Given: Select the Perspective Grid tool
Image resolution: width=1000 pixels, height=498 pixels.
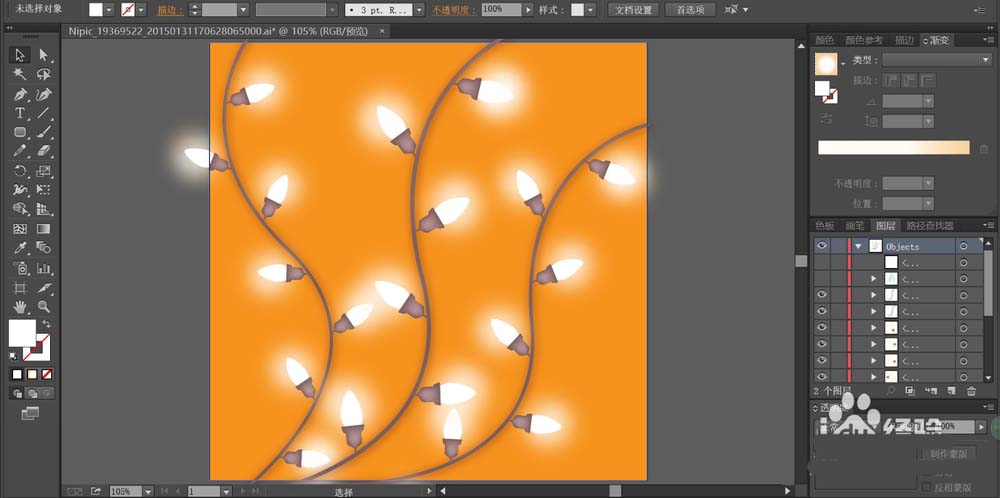Looking at the screenshot, I should tap(43, 209).
